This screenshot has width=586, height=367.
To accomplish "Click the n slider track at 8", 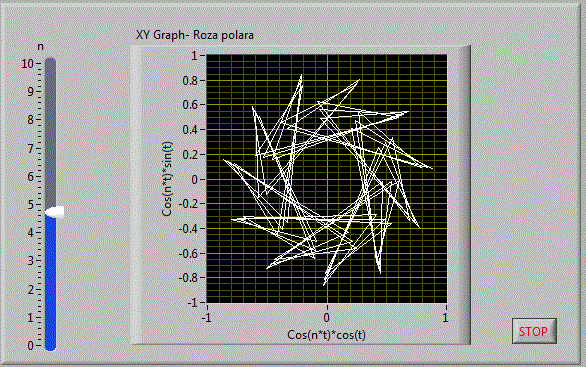I will pyautogui.click(x=50, y=120).
